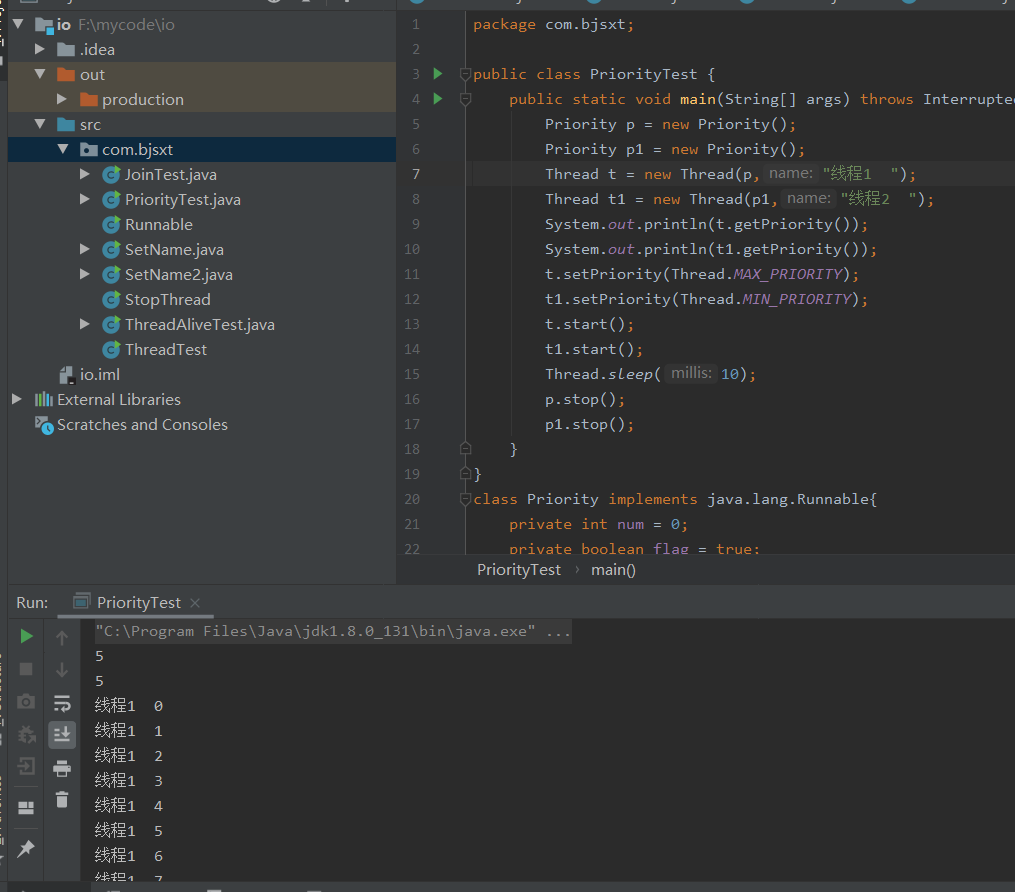Click the bug-with-gear icon in Run toolbar

27,734
